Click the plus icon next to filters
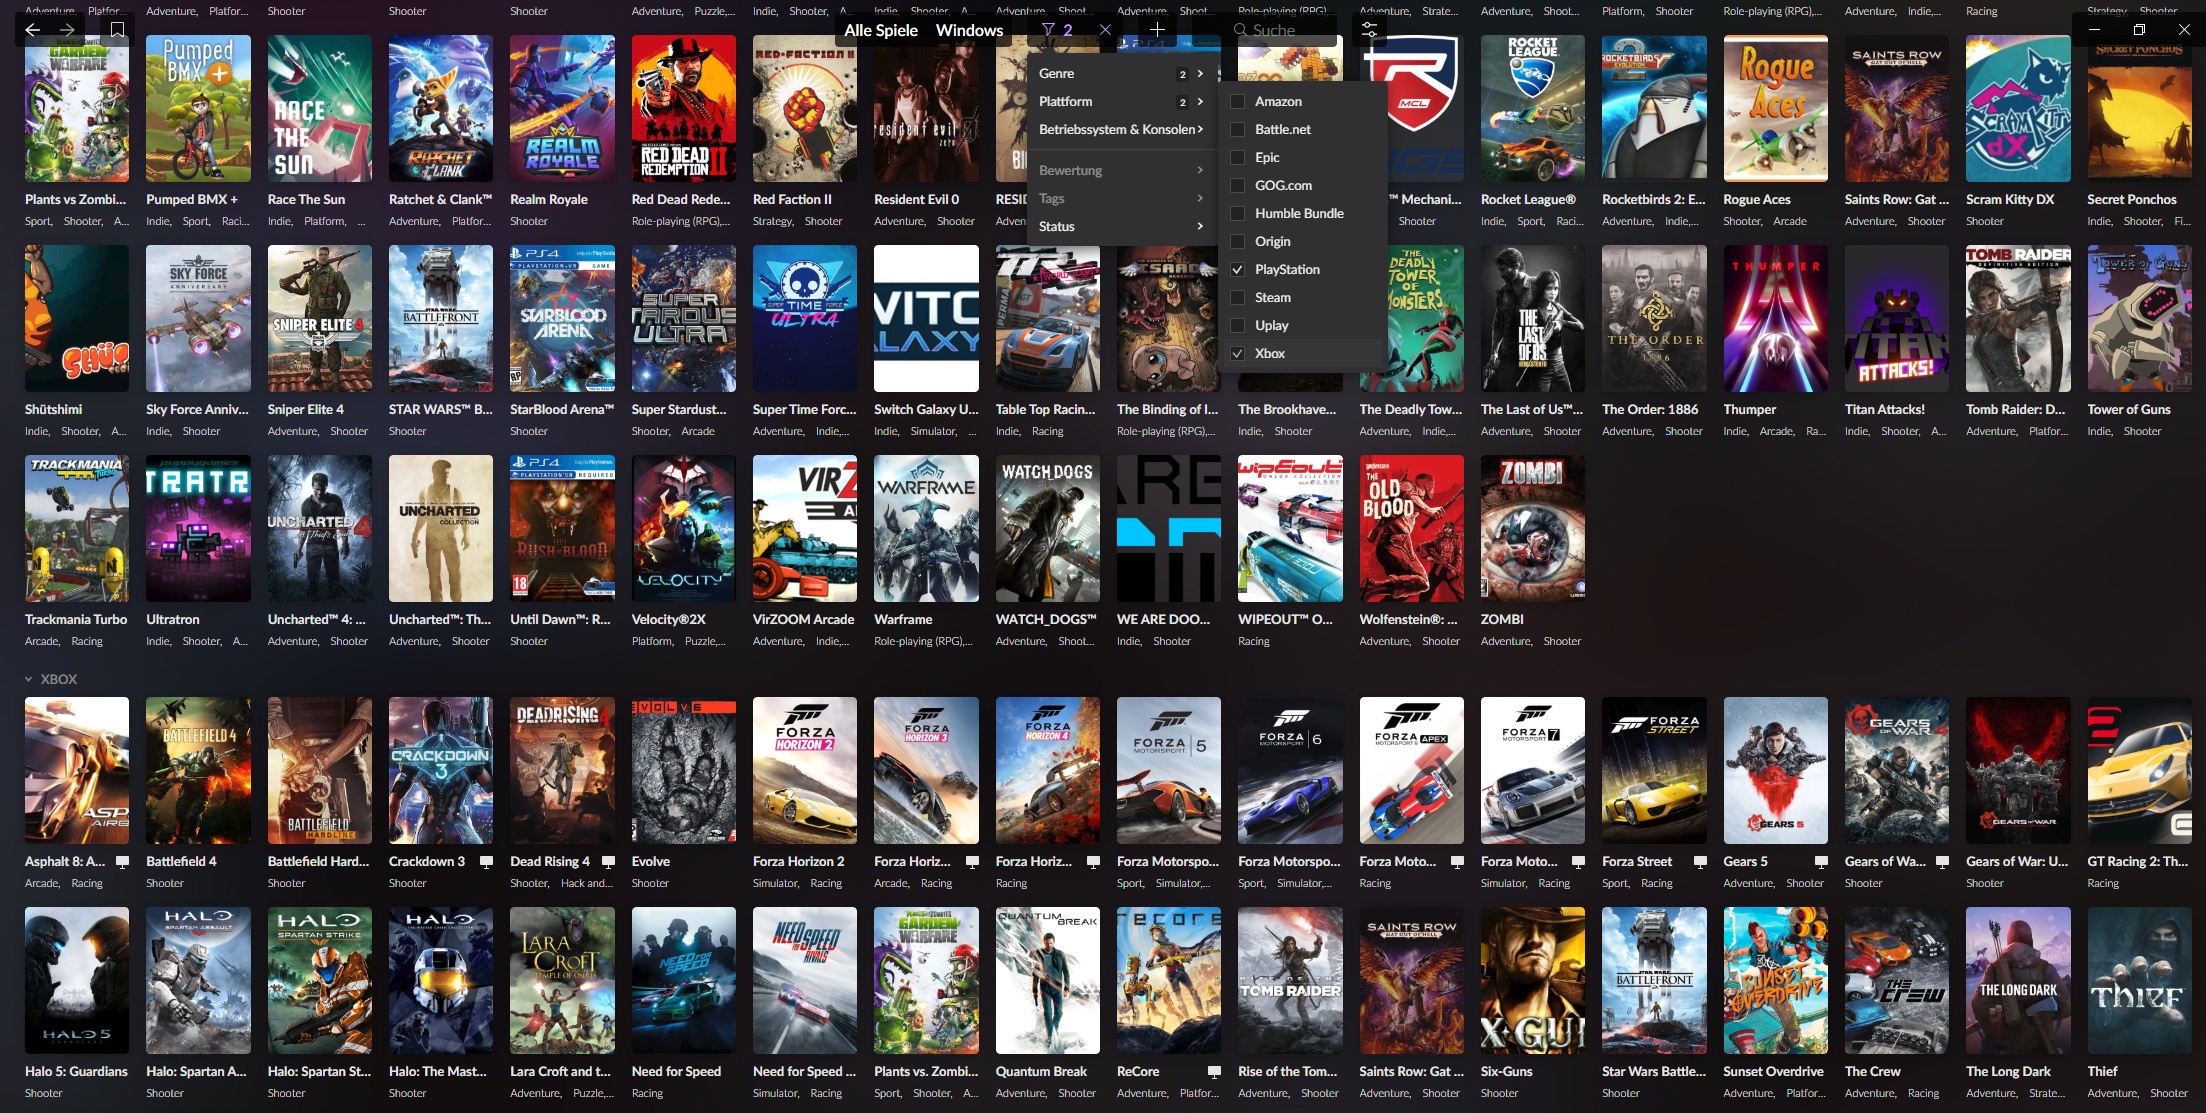This screenshot has width=2206, height=1113. pyautogui.click(x=1157, y=30)
